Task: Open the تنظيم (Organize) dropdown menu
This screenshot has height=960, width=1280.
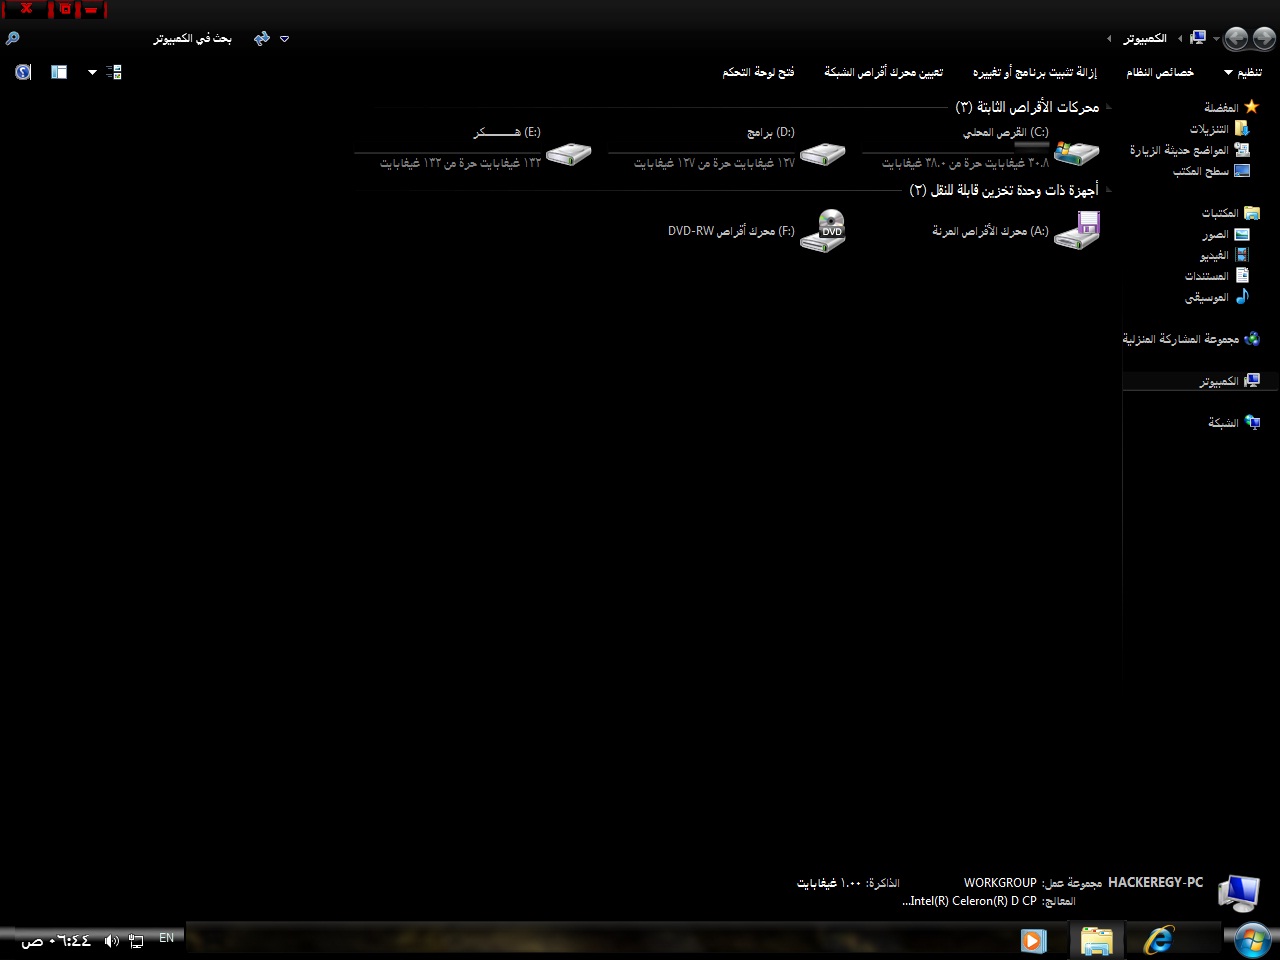Action: point(1243,72)
